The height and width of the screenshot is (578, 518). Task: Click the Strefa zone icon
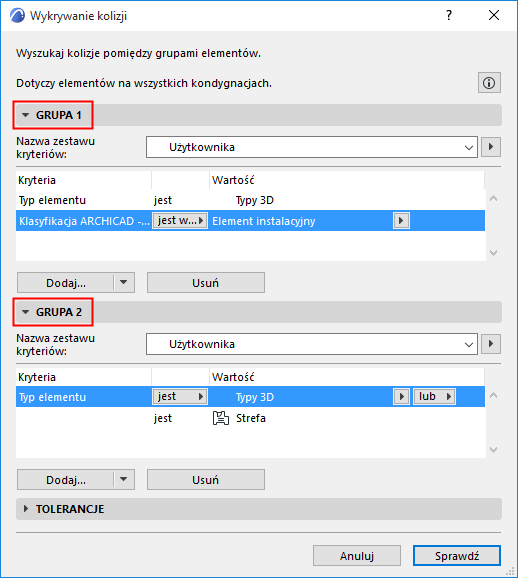[x=220, y=418]
